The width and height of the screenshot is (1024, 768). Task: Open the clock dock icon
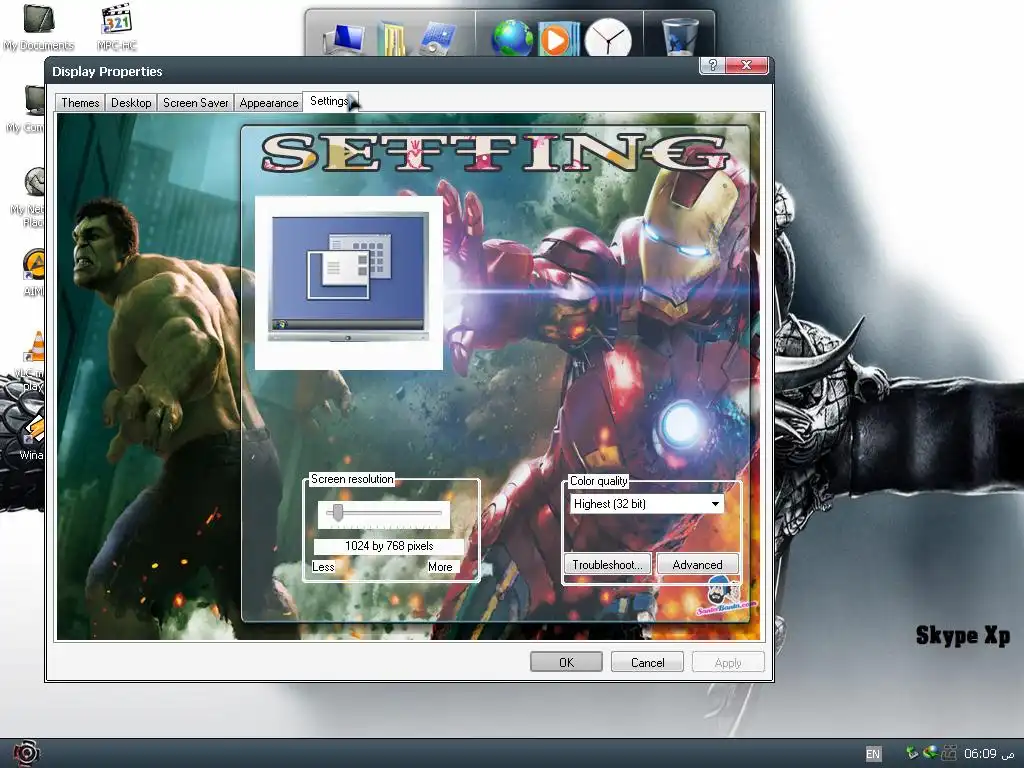pyautogui.click(x=607, y=39)
